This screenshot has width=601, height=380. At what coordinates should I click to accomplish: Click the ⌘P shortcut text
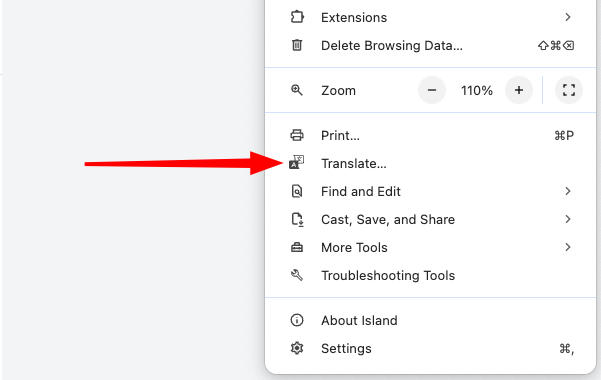[x=564, y=135]
